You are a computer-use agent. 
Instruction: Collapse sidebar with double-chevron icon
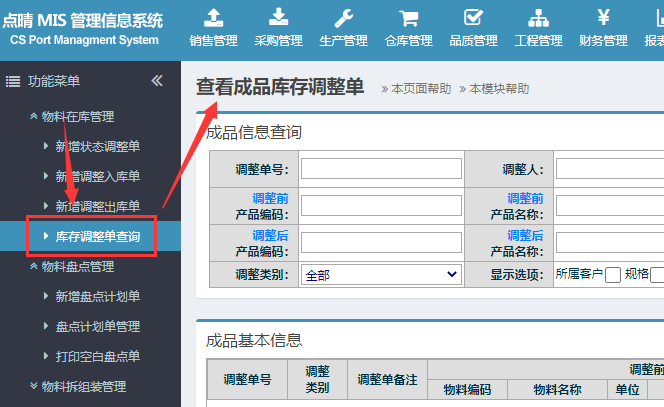157,81
